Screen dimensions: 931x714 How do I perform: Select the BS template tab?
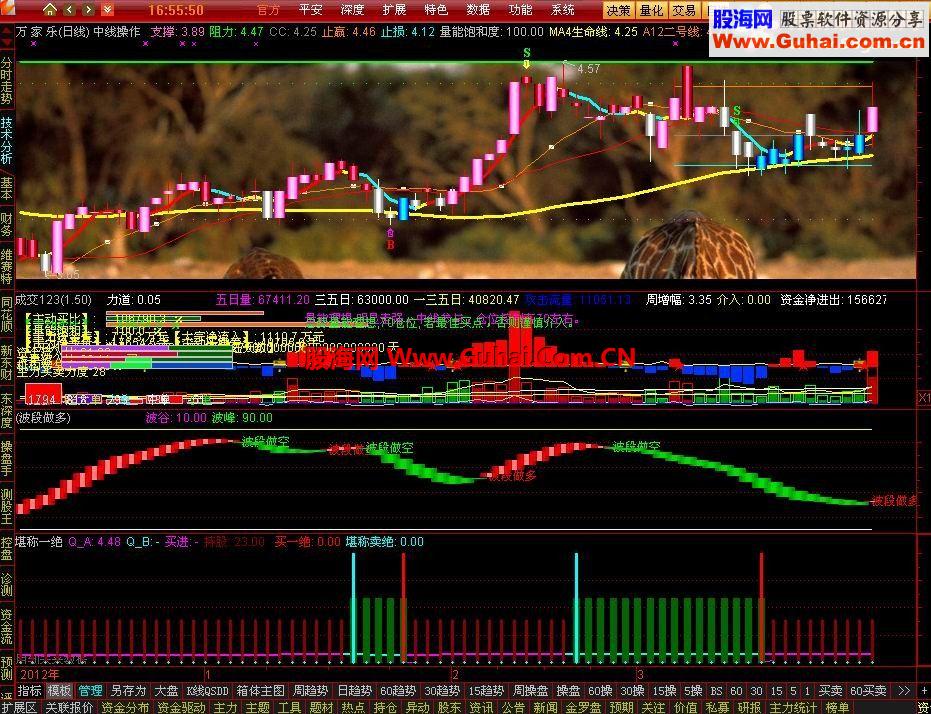click(717, 691)
